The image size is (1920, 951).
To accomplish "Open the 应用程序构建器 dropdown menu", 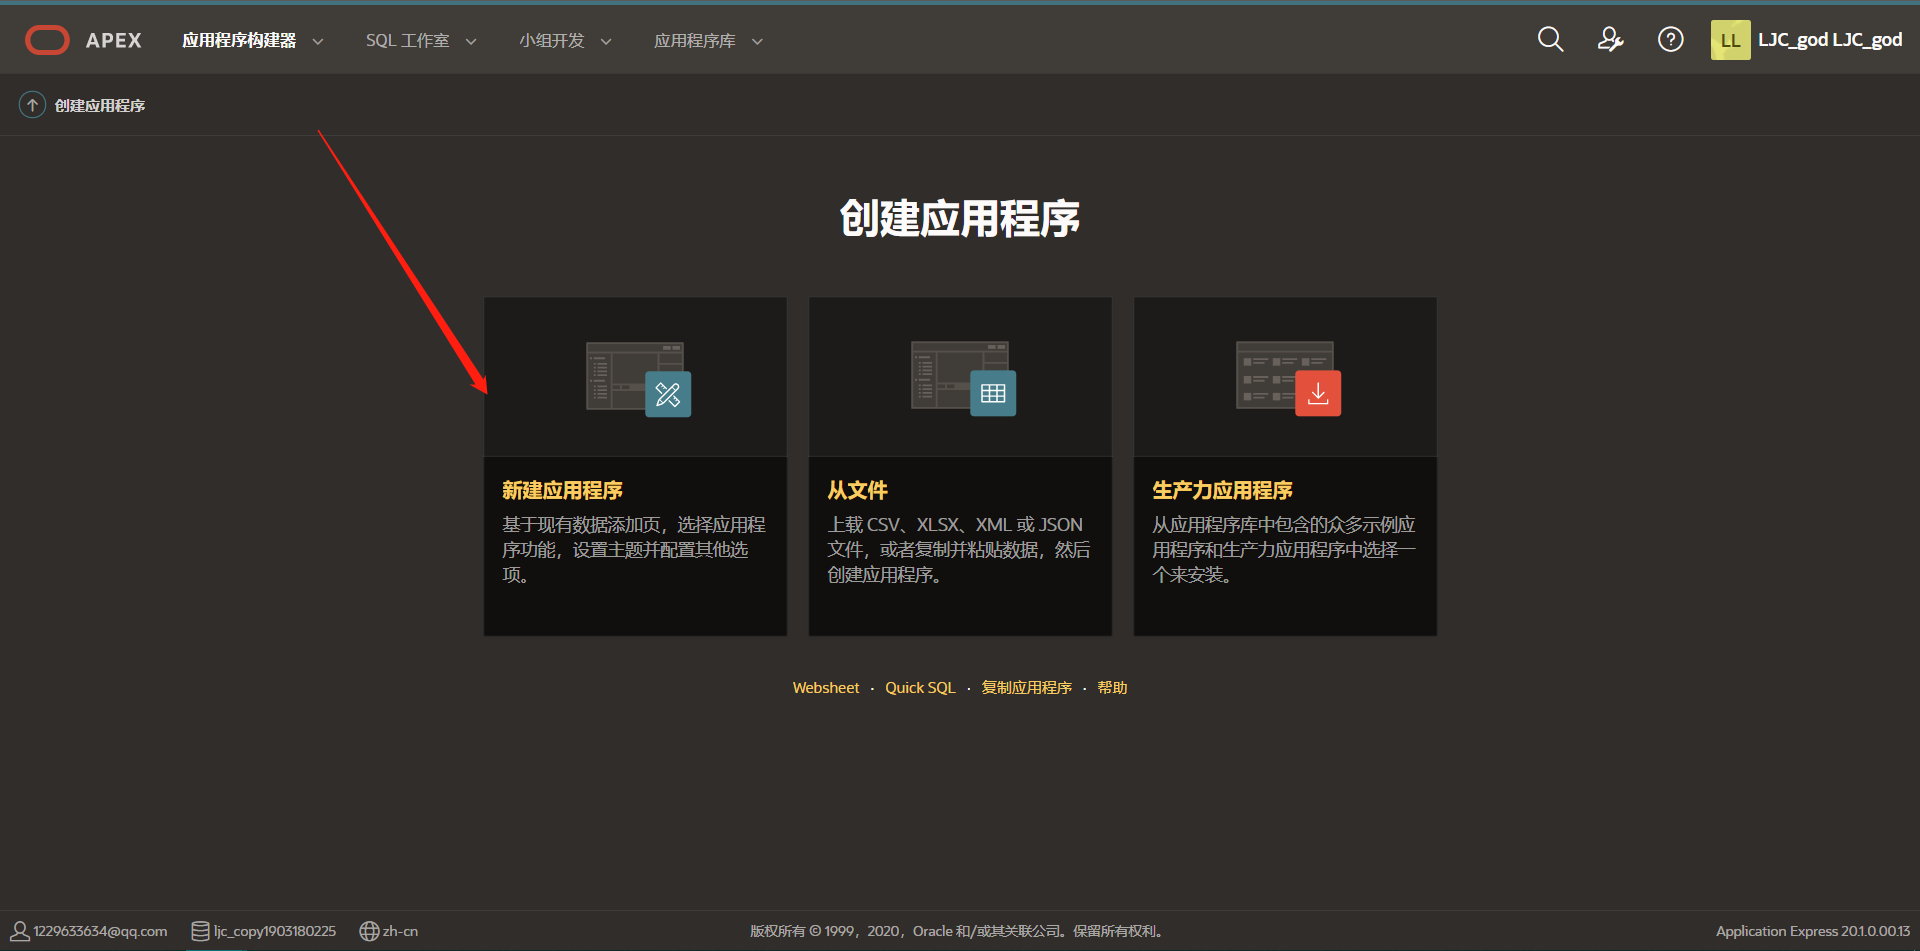I will [x=242, y=41].
